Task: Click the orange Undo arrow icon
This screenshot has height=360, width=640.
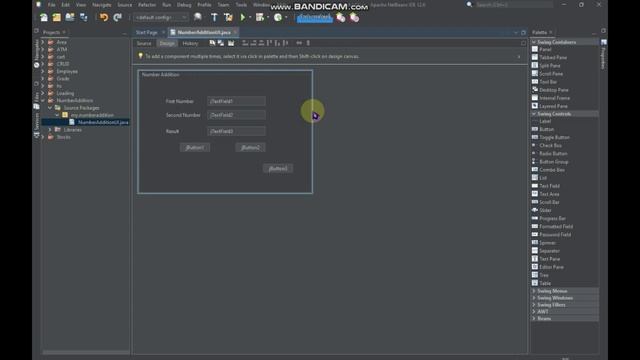Action: pos(104,18)
